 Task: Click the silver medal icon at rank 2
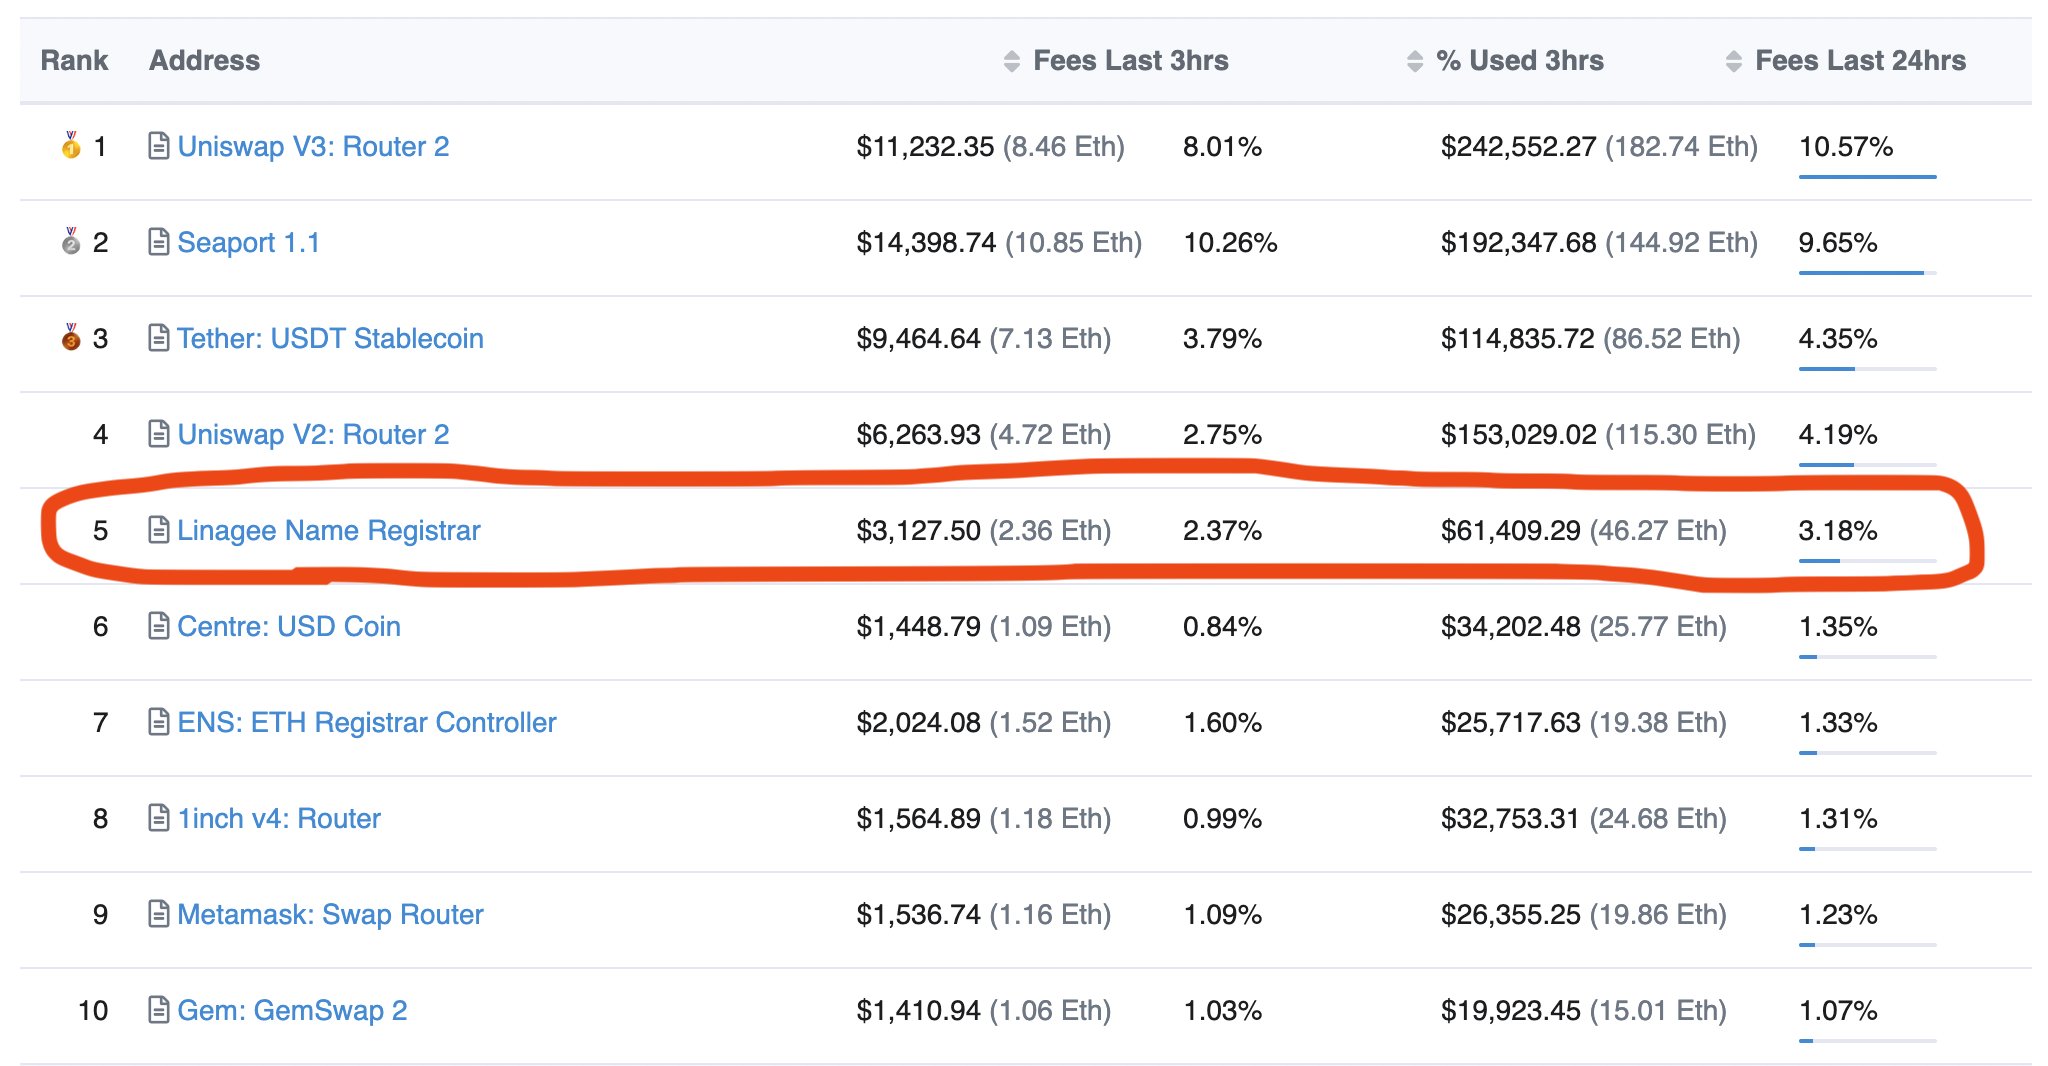tap(71, 241)
